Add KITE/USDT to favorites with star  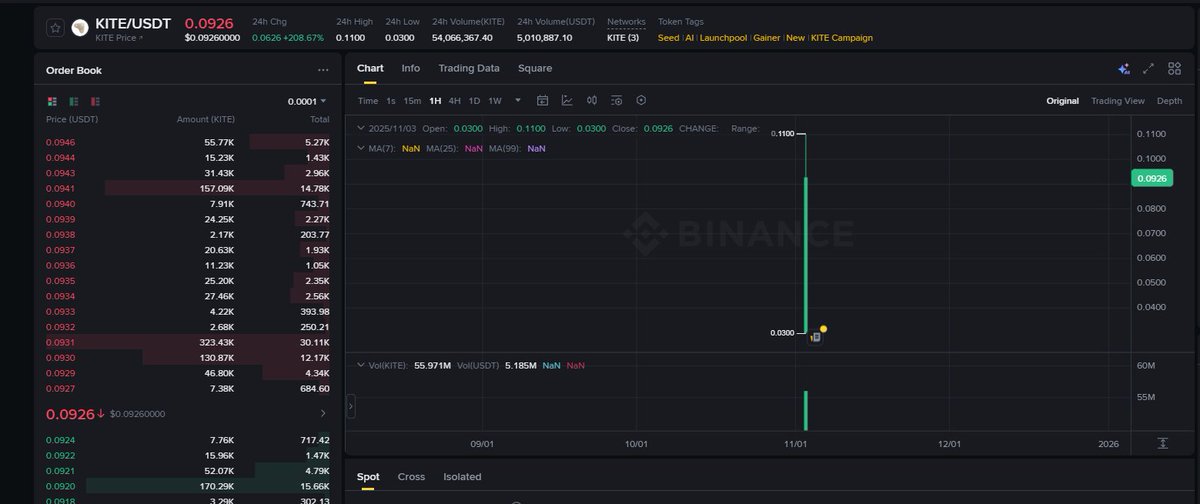point(56,28)
